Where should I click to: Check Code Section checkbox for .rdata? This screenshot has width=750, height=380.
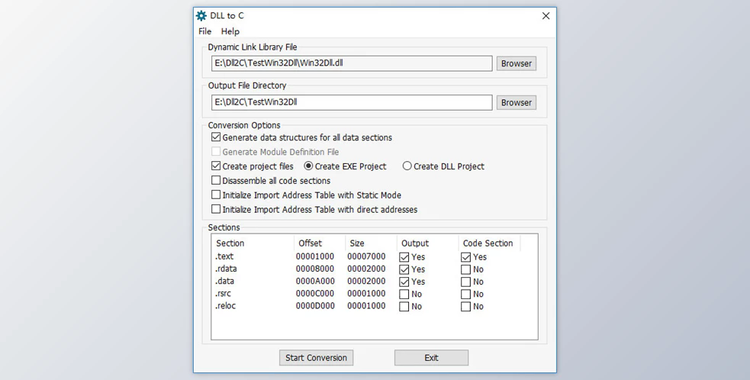coord(466,269)
